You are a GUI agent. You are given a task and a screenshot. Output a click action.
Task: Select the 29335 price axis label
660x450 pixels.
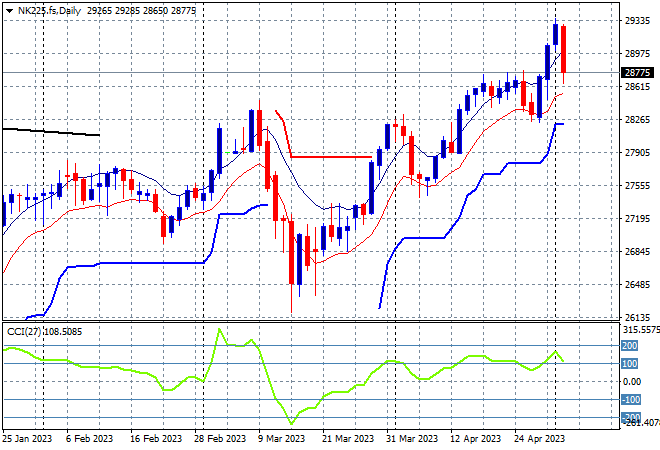(x=637, y=21)
